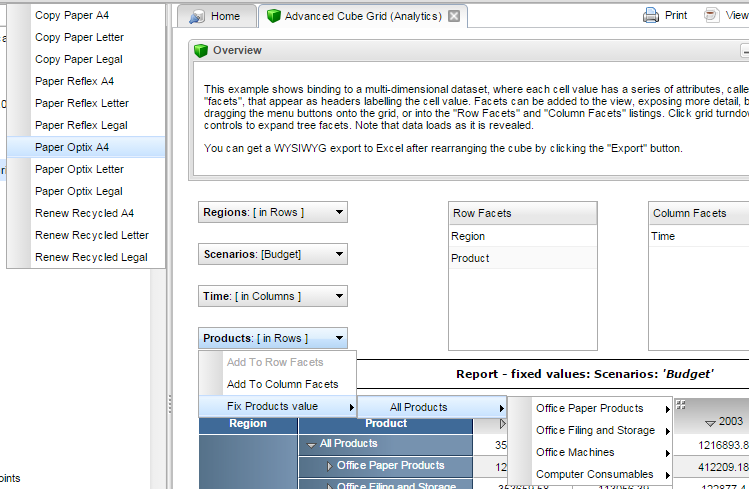Collapse the All Products tree row
The height and width of the screenshot is (489, 749).
point(311,444)
